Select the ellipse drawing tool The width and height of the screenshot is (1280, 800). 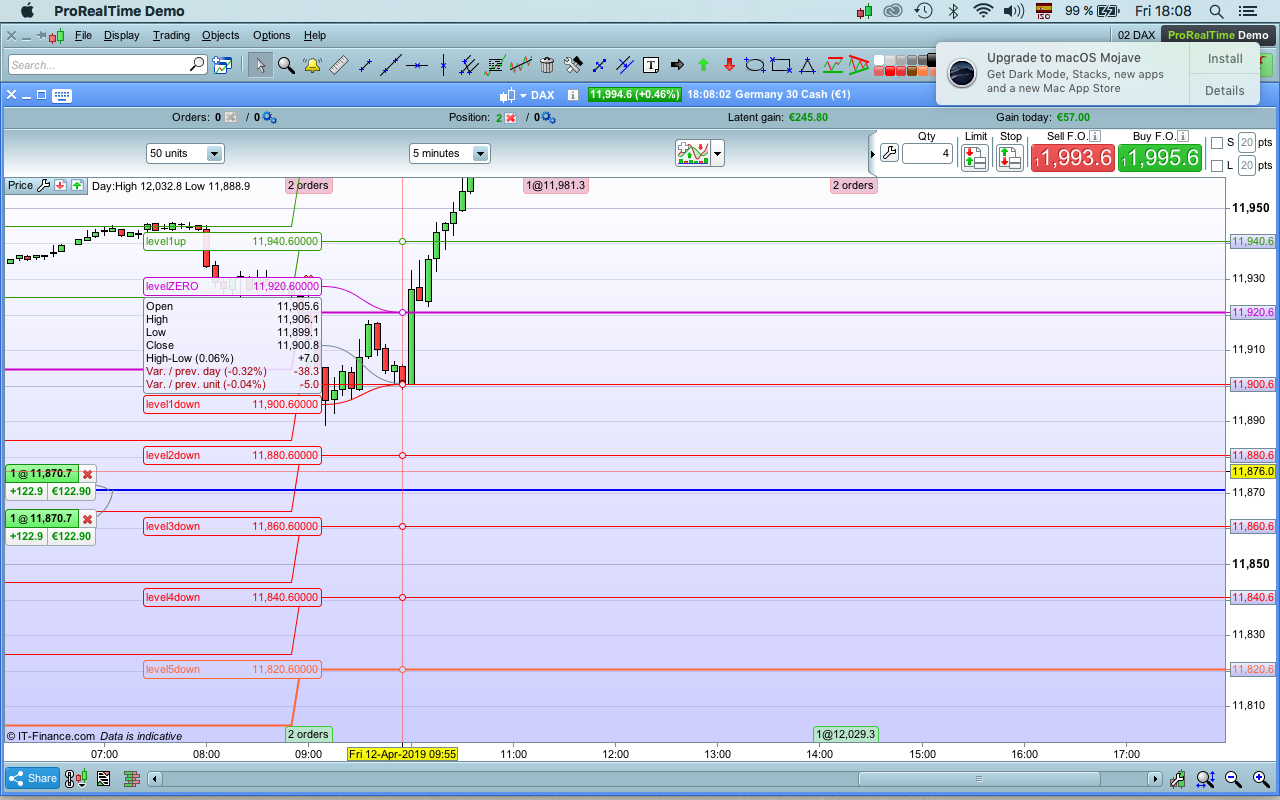coord(755,65)
